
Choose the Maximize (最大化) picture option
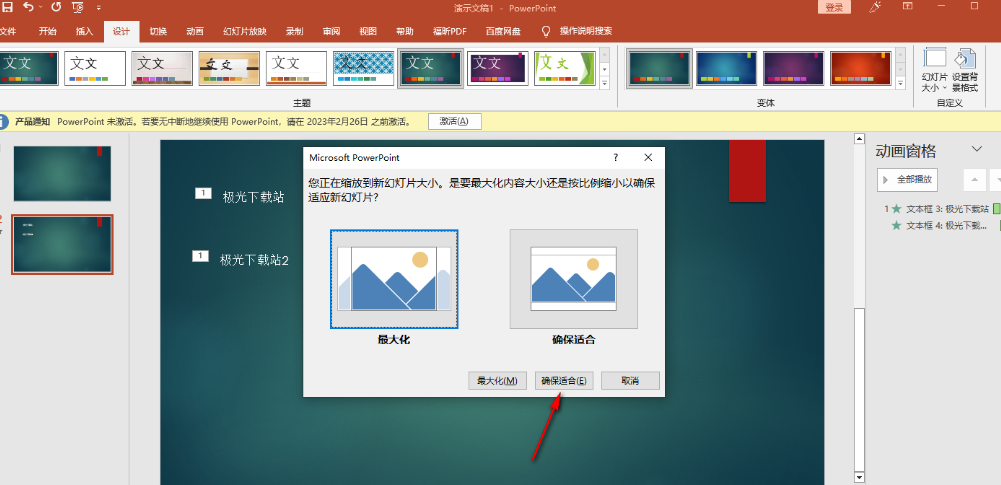(394, 279)
